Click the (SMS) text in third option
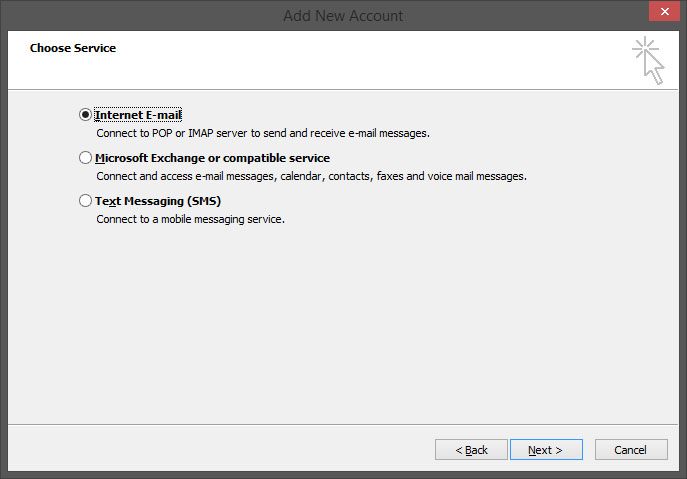This screenshot has width=687, height=479. click(x=204, y=201)
